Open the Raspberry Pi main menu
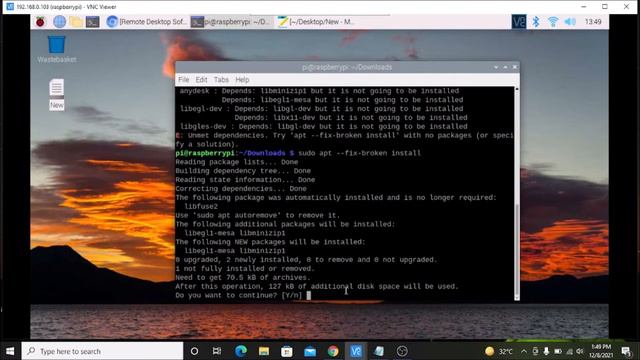 (x=40, y=22)
